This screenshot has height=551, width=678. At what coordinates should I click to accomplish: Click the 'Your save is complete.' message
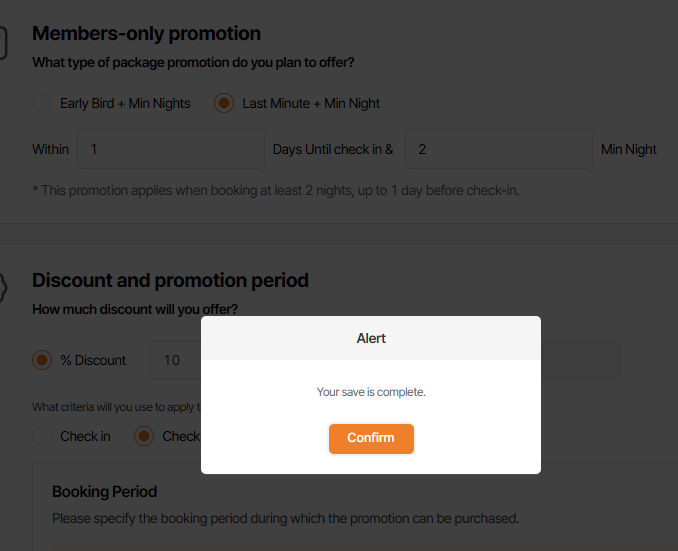[371, 392]
